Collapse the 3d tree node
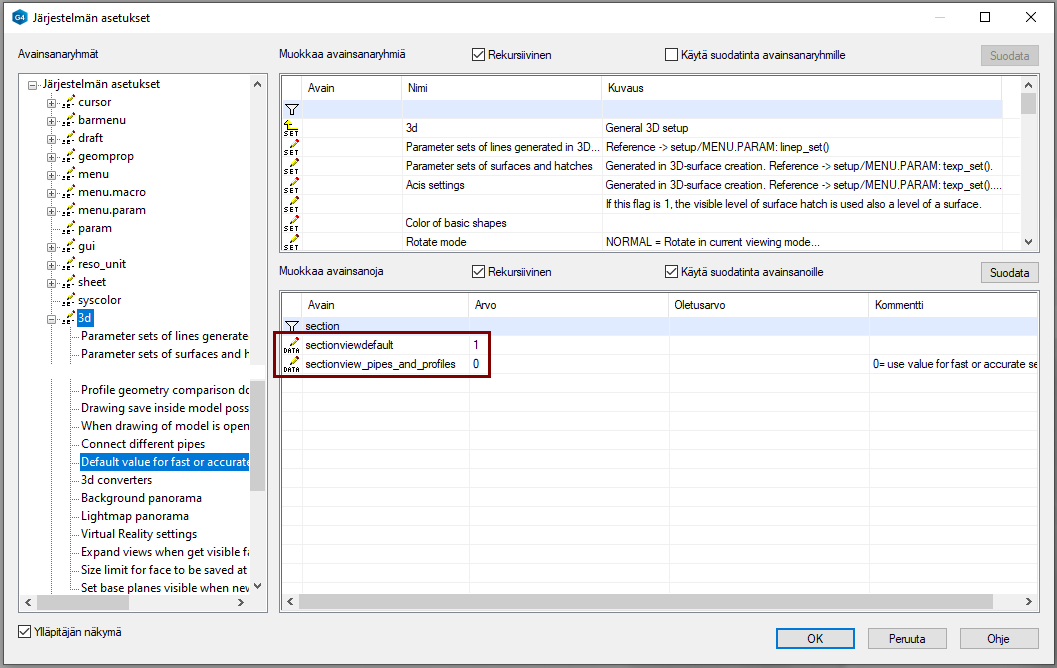The width and height of the screenshot is (1057, 668). 52,318
